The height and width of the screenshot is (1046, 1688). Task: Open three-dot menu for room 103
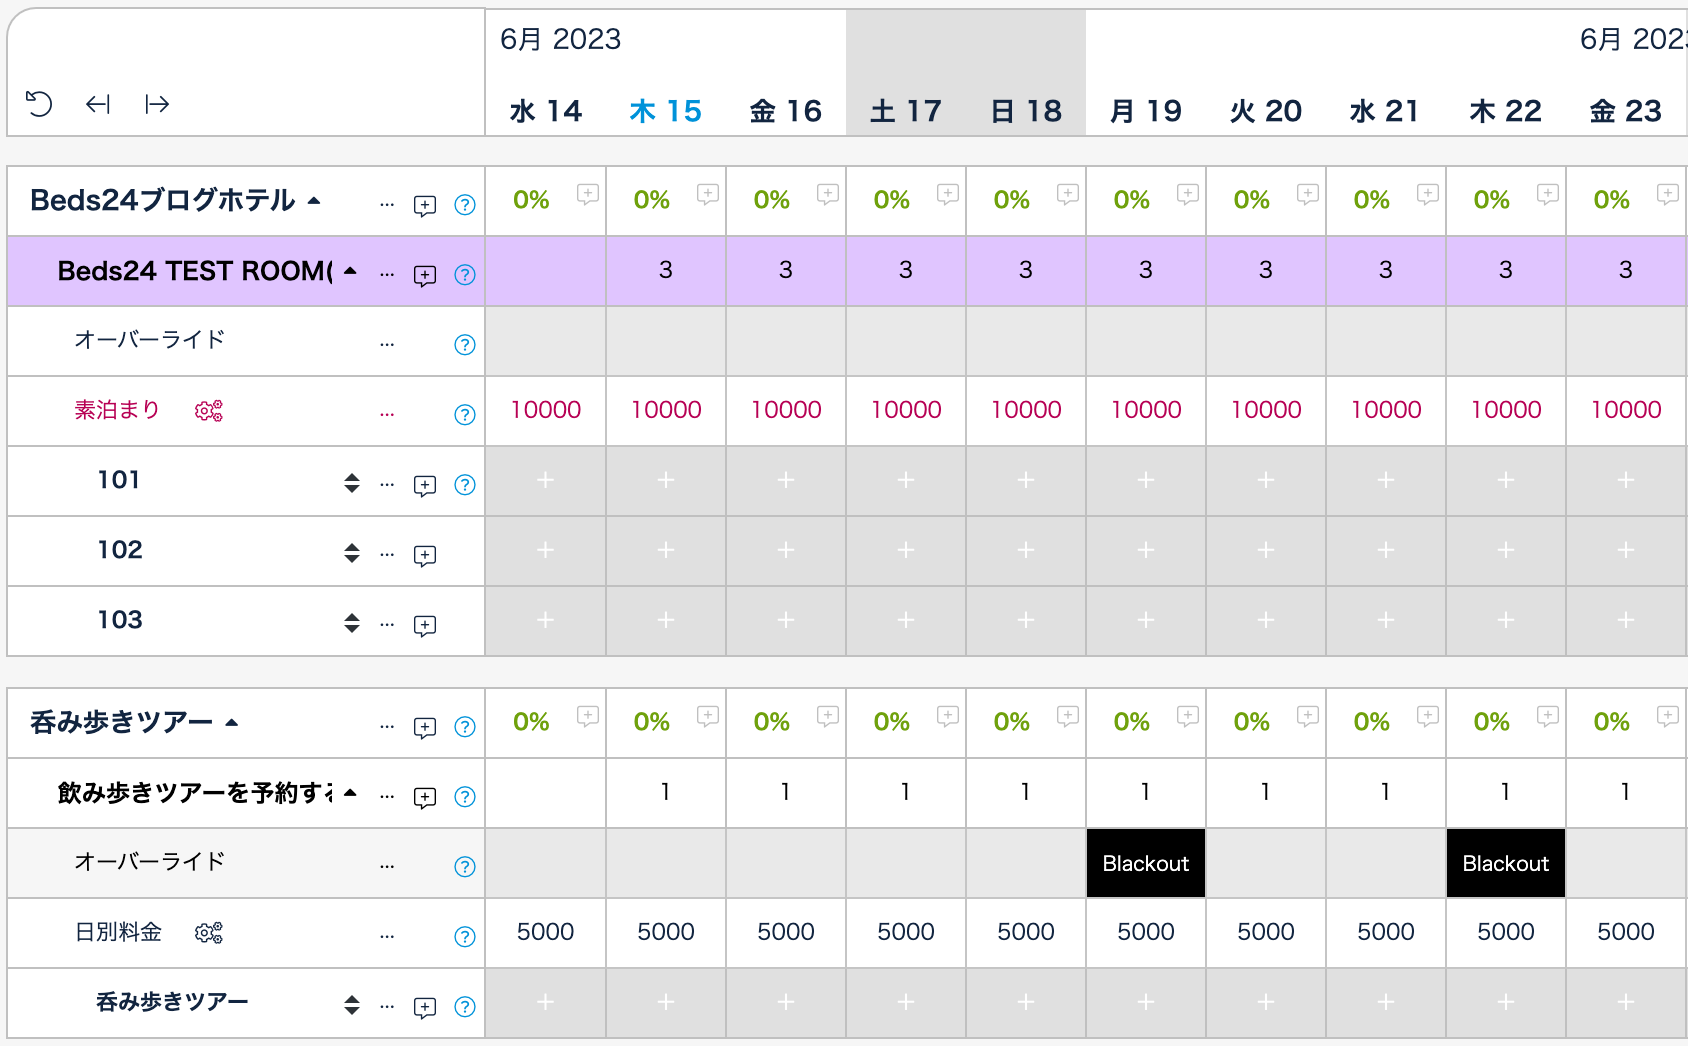pos(387,625)
